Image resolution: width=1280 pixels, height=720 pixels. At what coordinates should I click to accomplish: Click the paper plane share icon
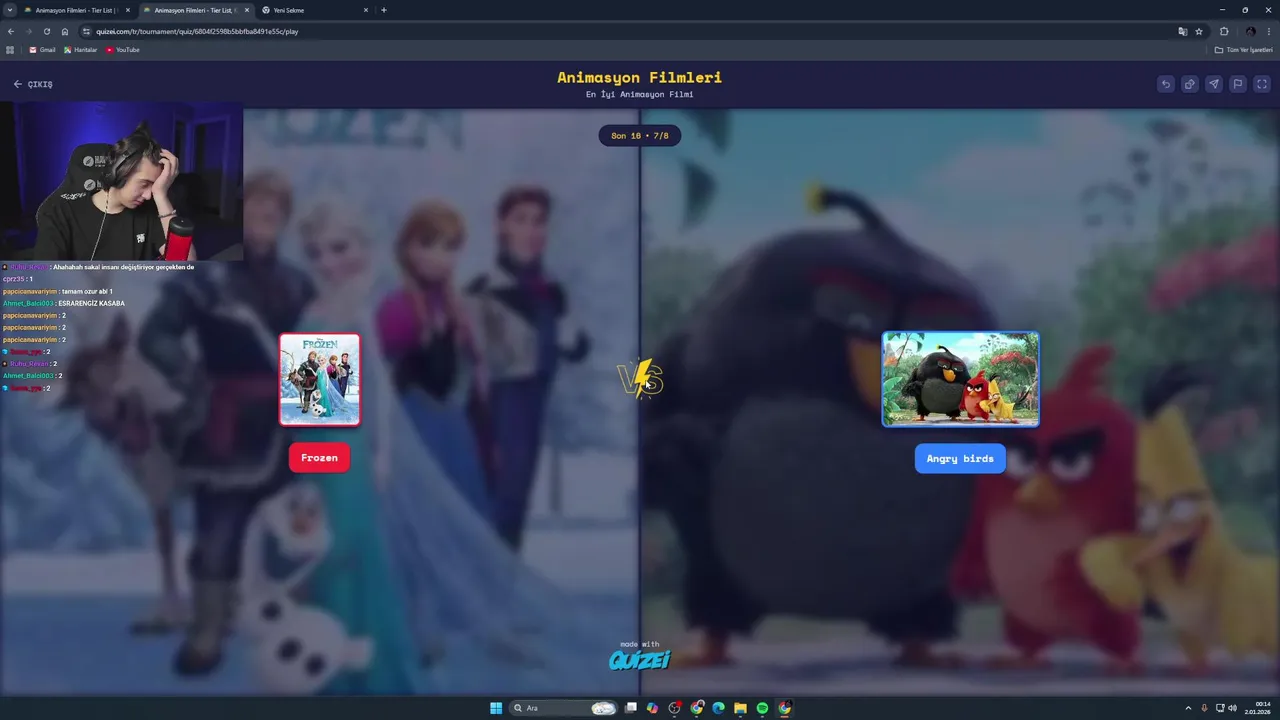[1213, 84]
